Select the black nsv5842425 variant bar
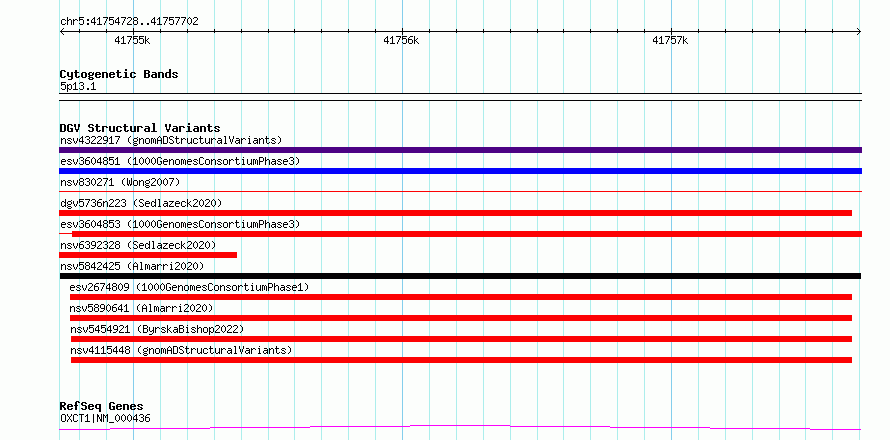 click(x=460, y=276)
